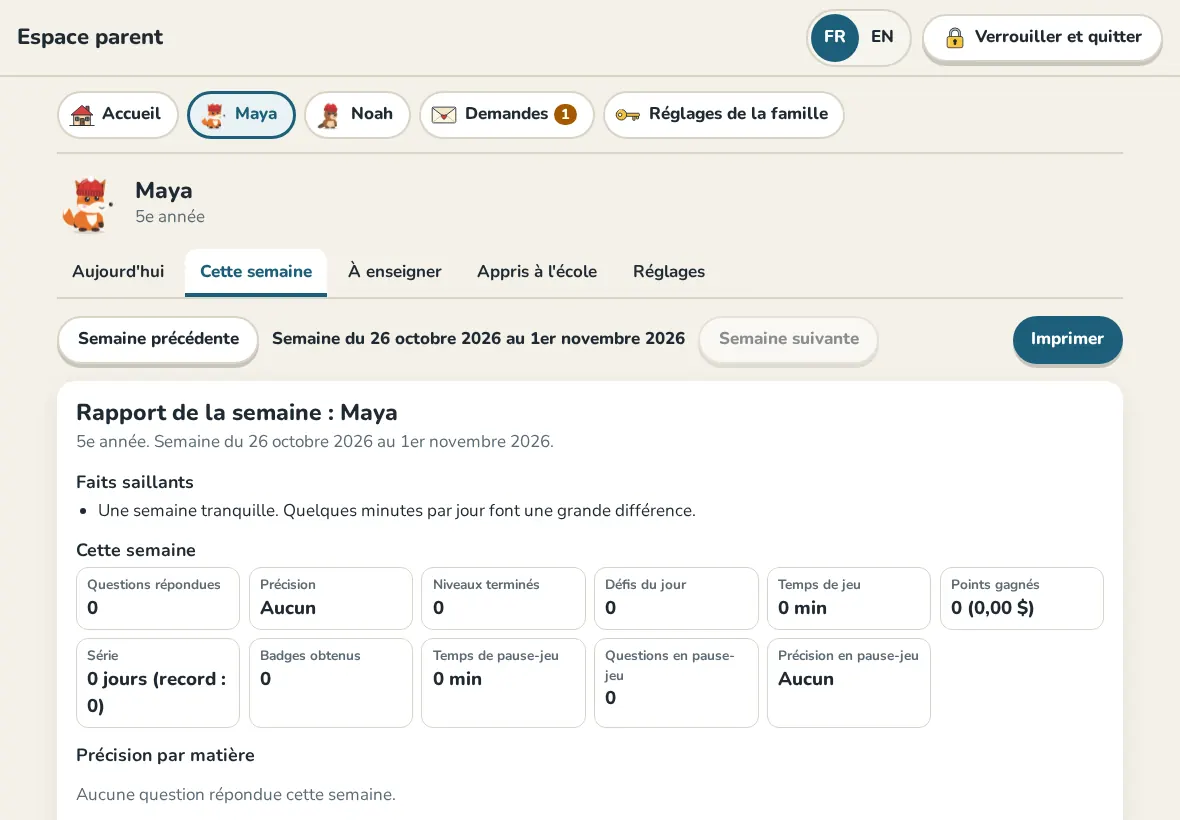Open Maya's Réglages tab

(x=669, y=272)
